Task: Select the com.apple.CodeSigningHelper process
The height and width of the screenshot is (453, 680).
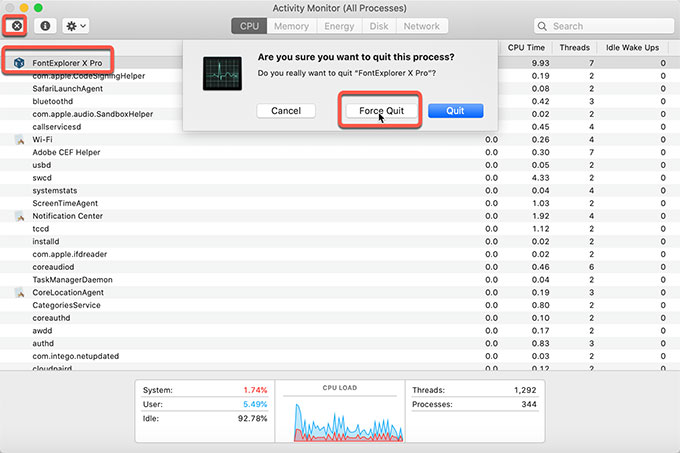Action: 88,76
